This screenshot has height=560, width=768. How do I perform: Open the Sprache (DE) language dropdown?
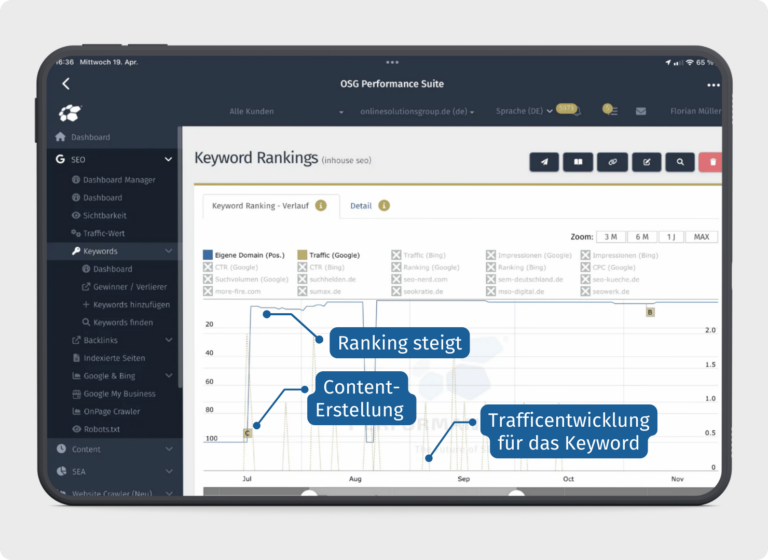524,111
